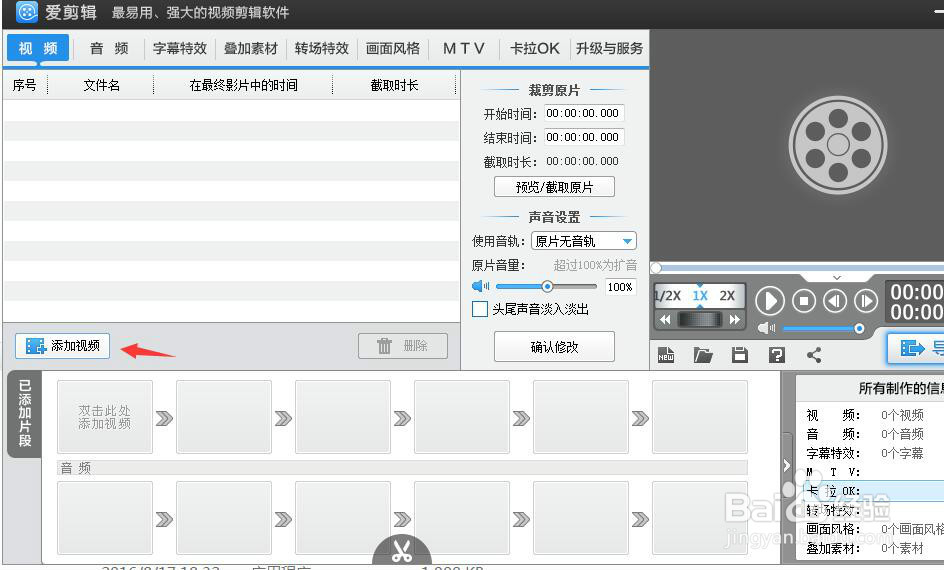
Task: Click the 截取时长 column header
Action: [394, 85]
